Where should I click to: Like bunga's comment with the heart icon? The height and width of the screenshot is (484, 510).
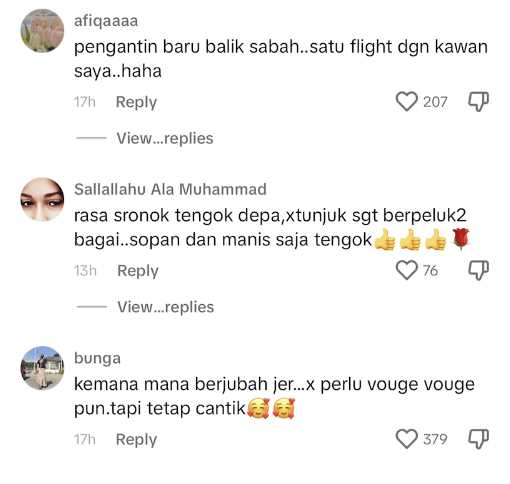click(406, 439)
